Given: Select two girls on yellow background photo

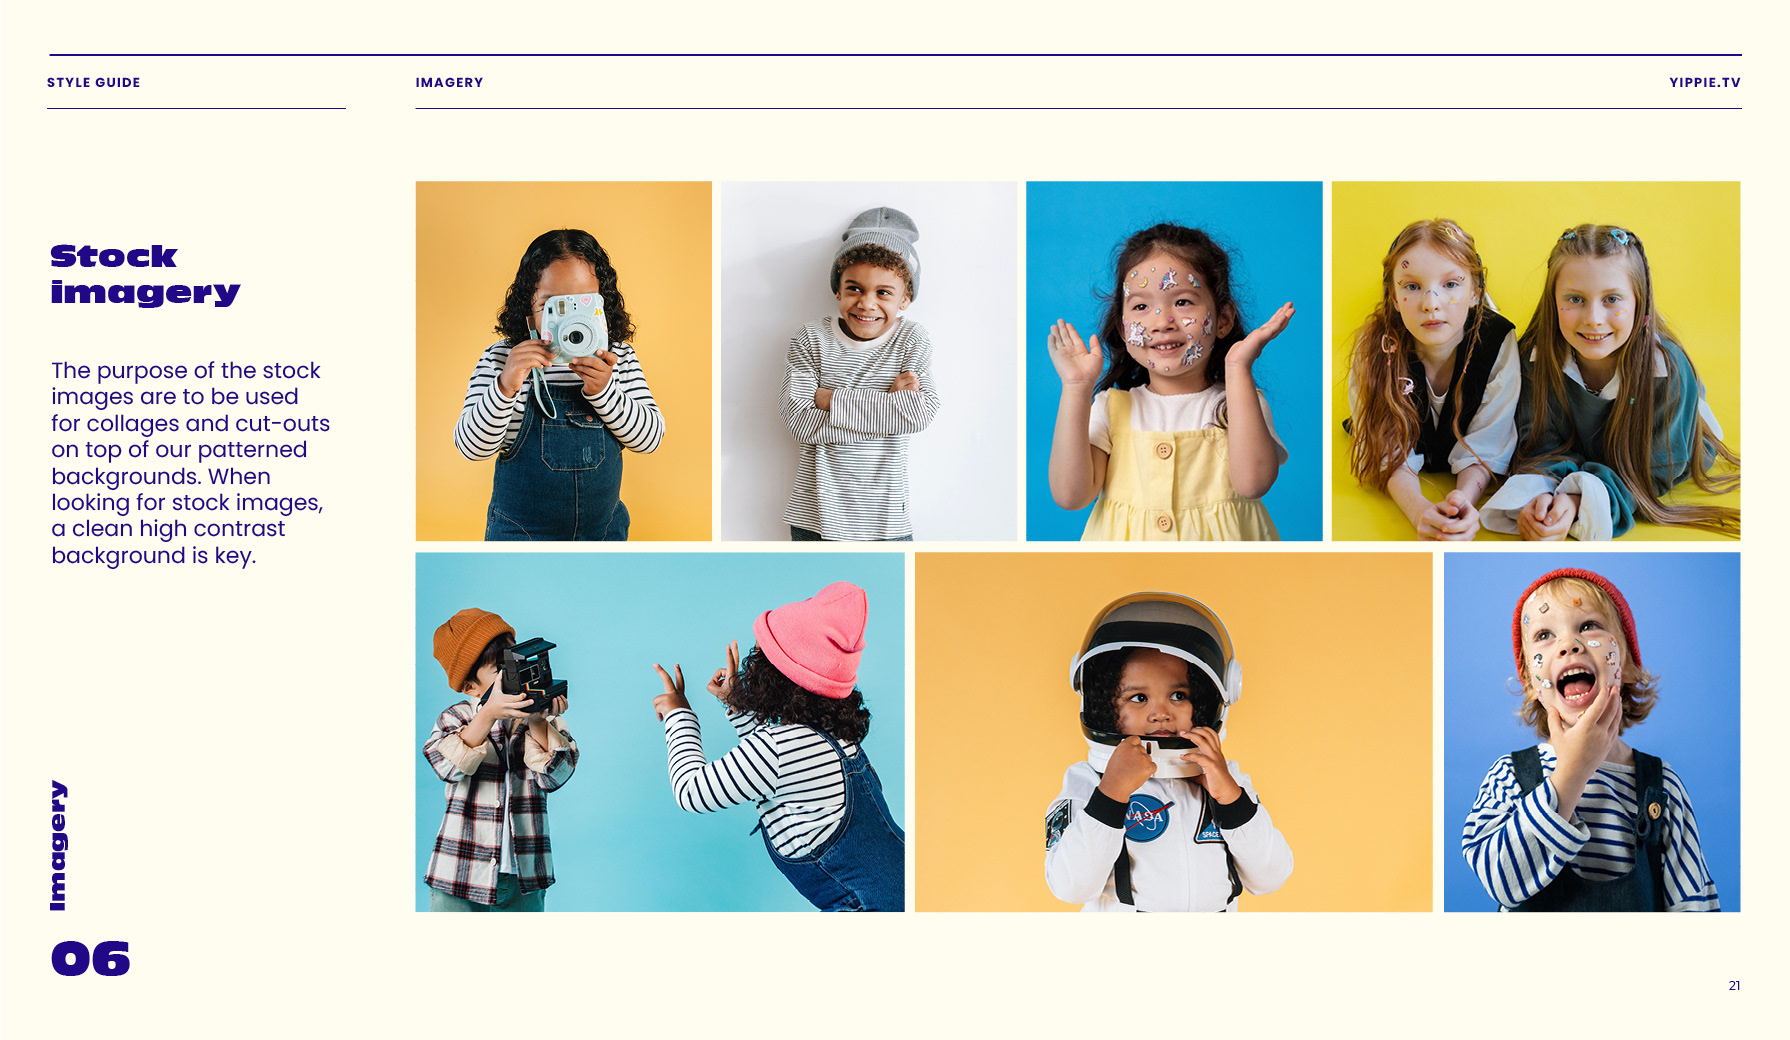Looking at the screenshot, I should 1536,361.
